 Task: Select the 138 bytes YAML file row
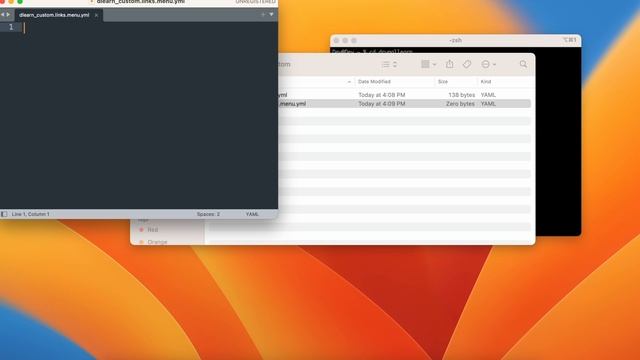[404, 95]
